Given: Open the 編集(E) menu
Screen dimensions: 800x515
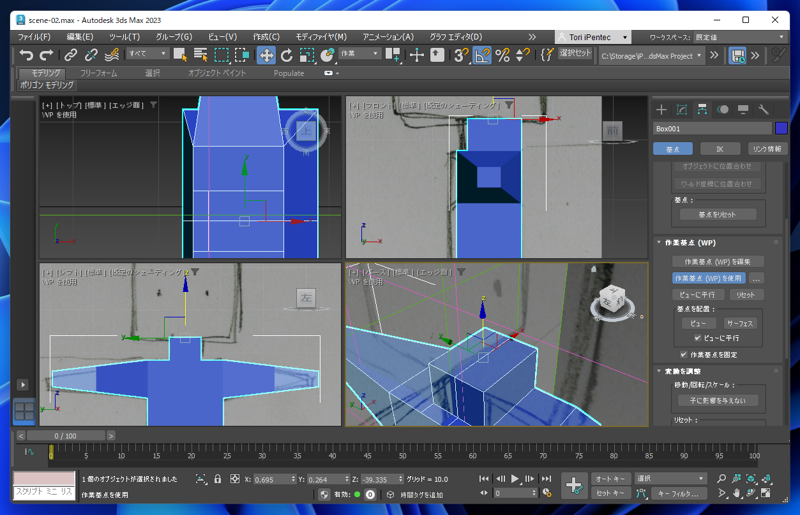Looking at the screenshot, I should [80, 37].
